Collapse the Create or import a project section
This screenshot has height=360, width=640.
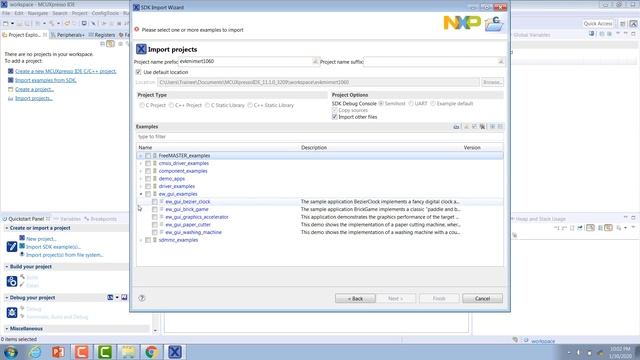tap(7, 228)
